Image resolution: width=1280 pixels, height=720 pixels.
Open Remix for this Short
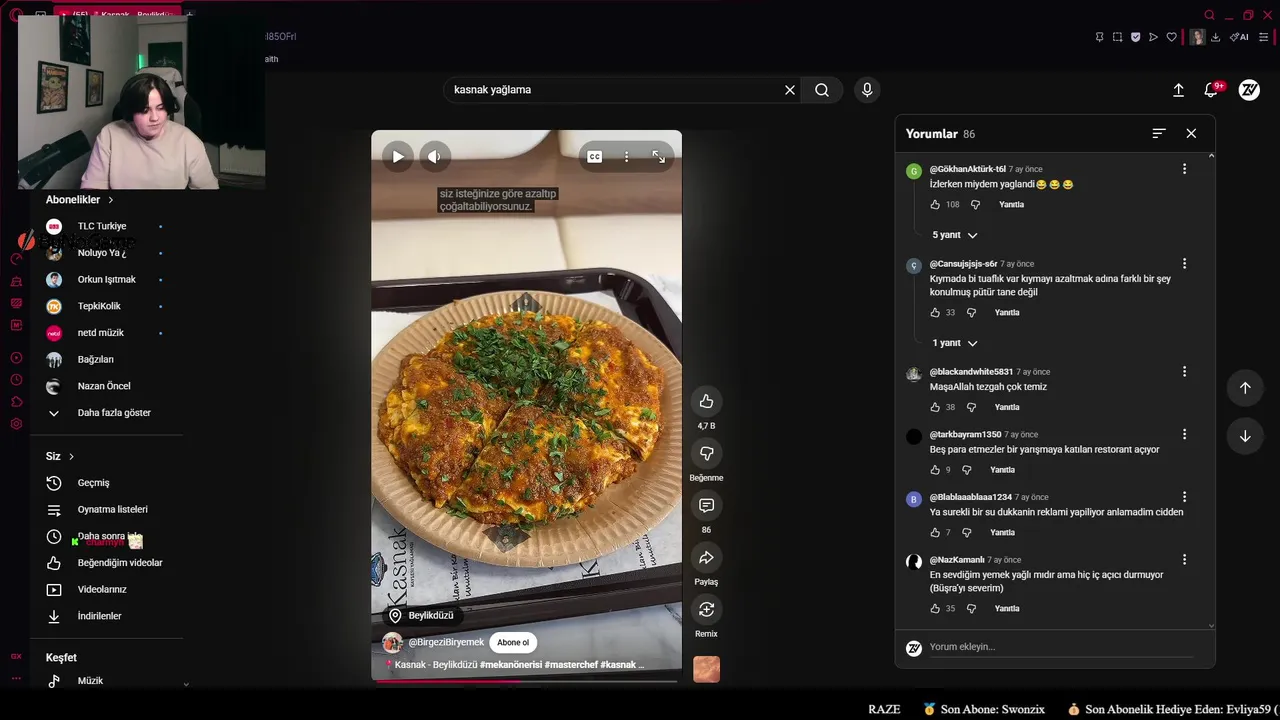706,609
